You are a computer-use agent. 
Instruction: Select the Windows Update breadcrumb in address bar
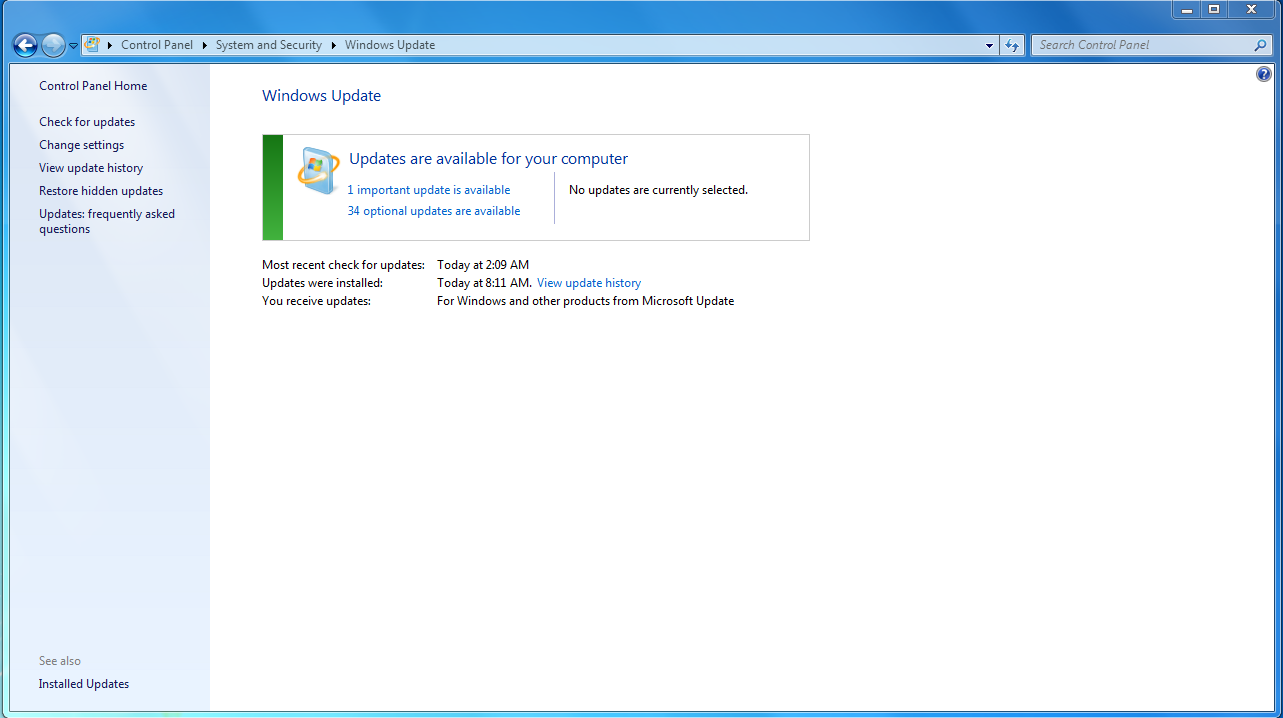click(x=390, y=45)
